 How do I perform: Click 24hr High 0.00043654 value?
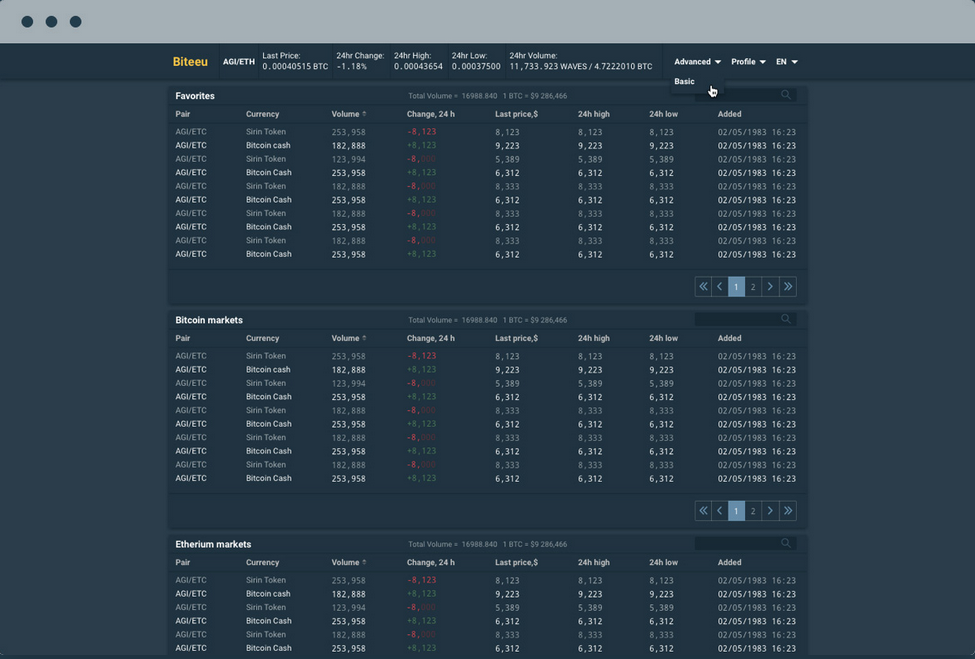[x=418, y=67]
